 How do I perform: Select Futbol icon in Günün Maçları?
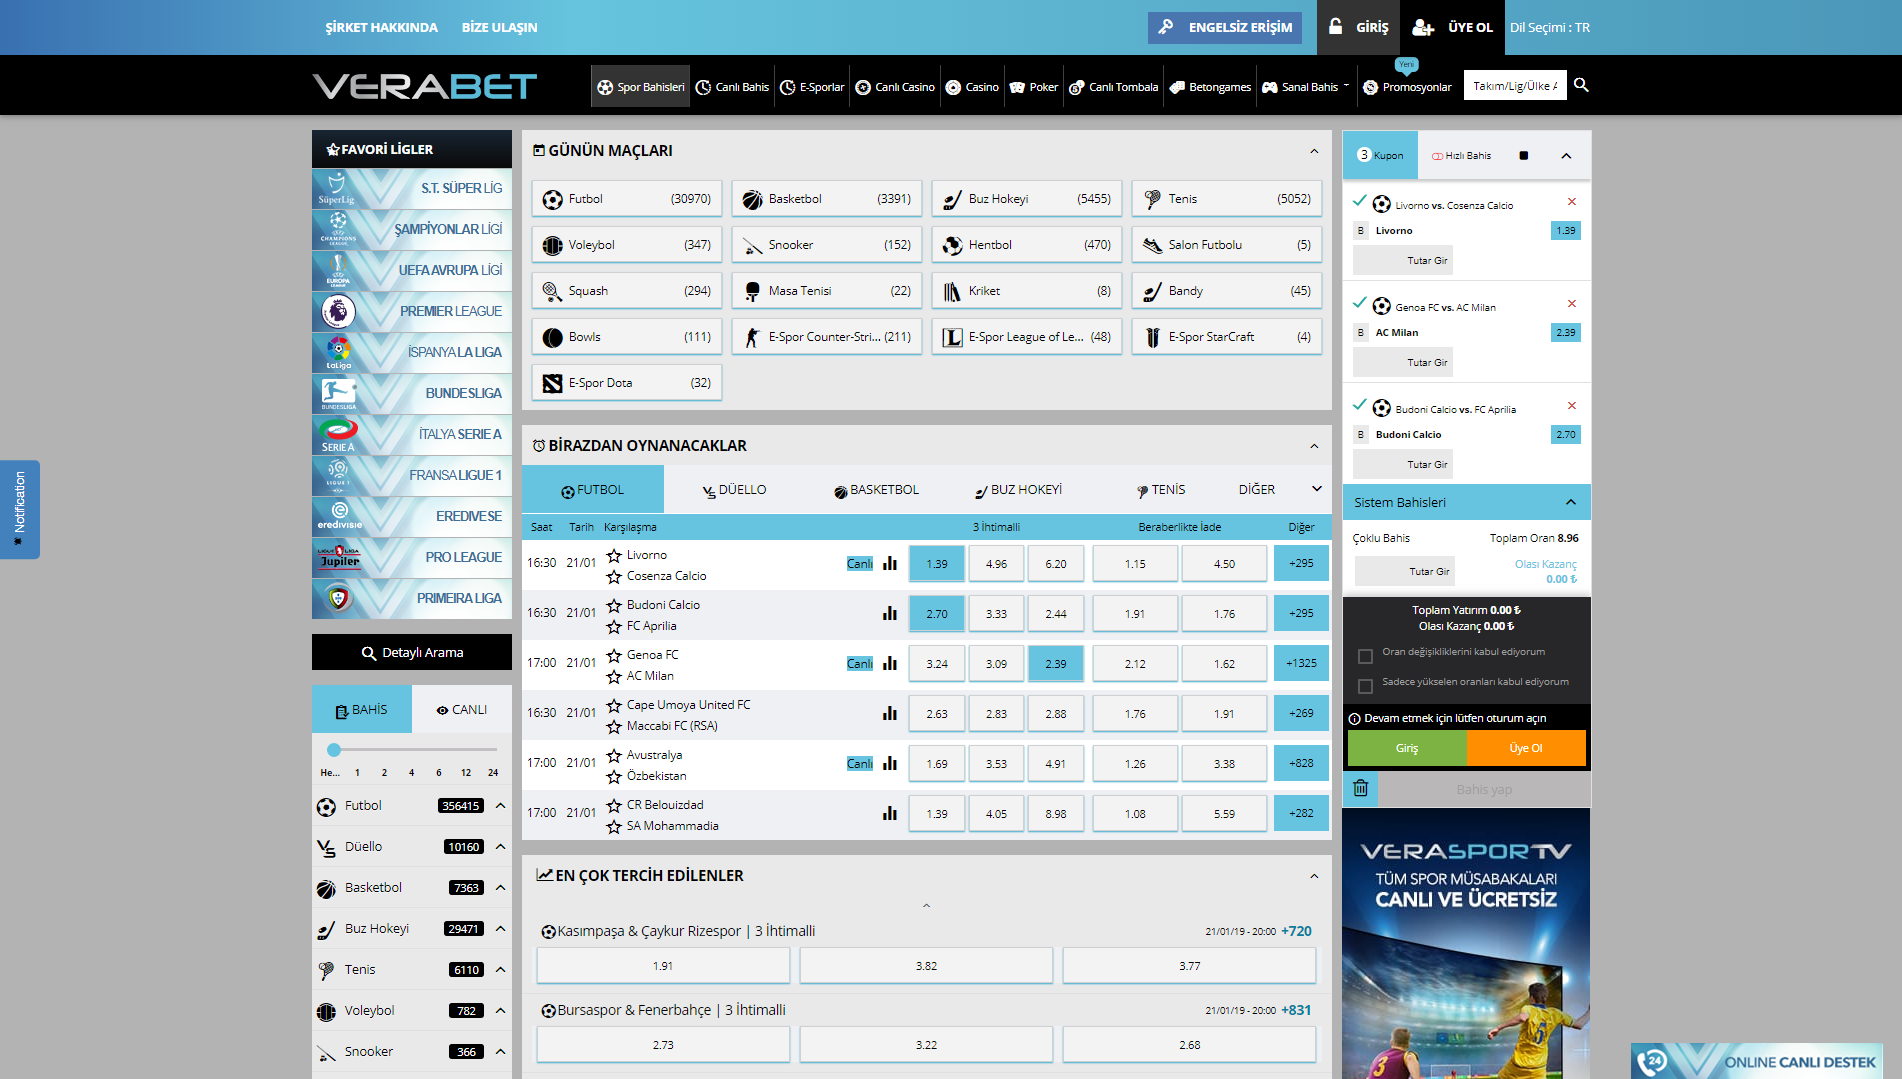click(552, 199)
